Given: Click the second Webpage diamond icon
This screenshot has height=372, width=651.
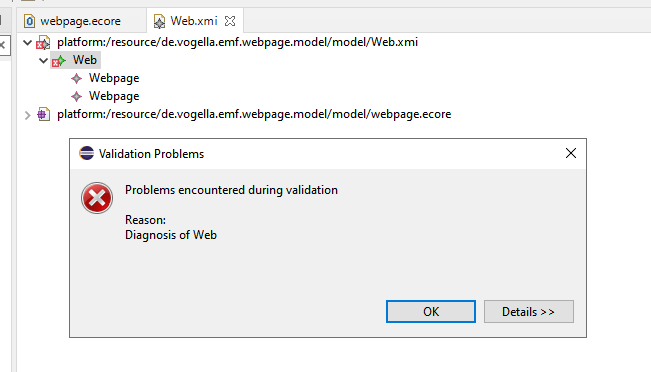Looking at the screenshot, I should click(76, 97).
